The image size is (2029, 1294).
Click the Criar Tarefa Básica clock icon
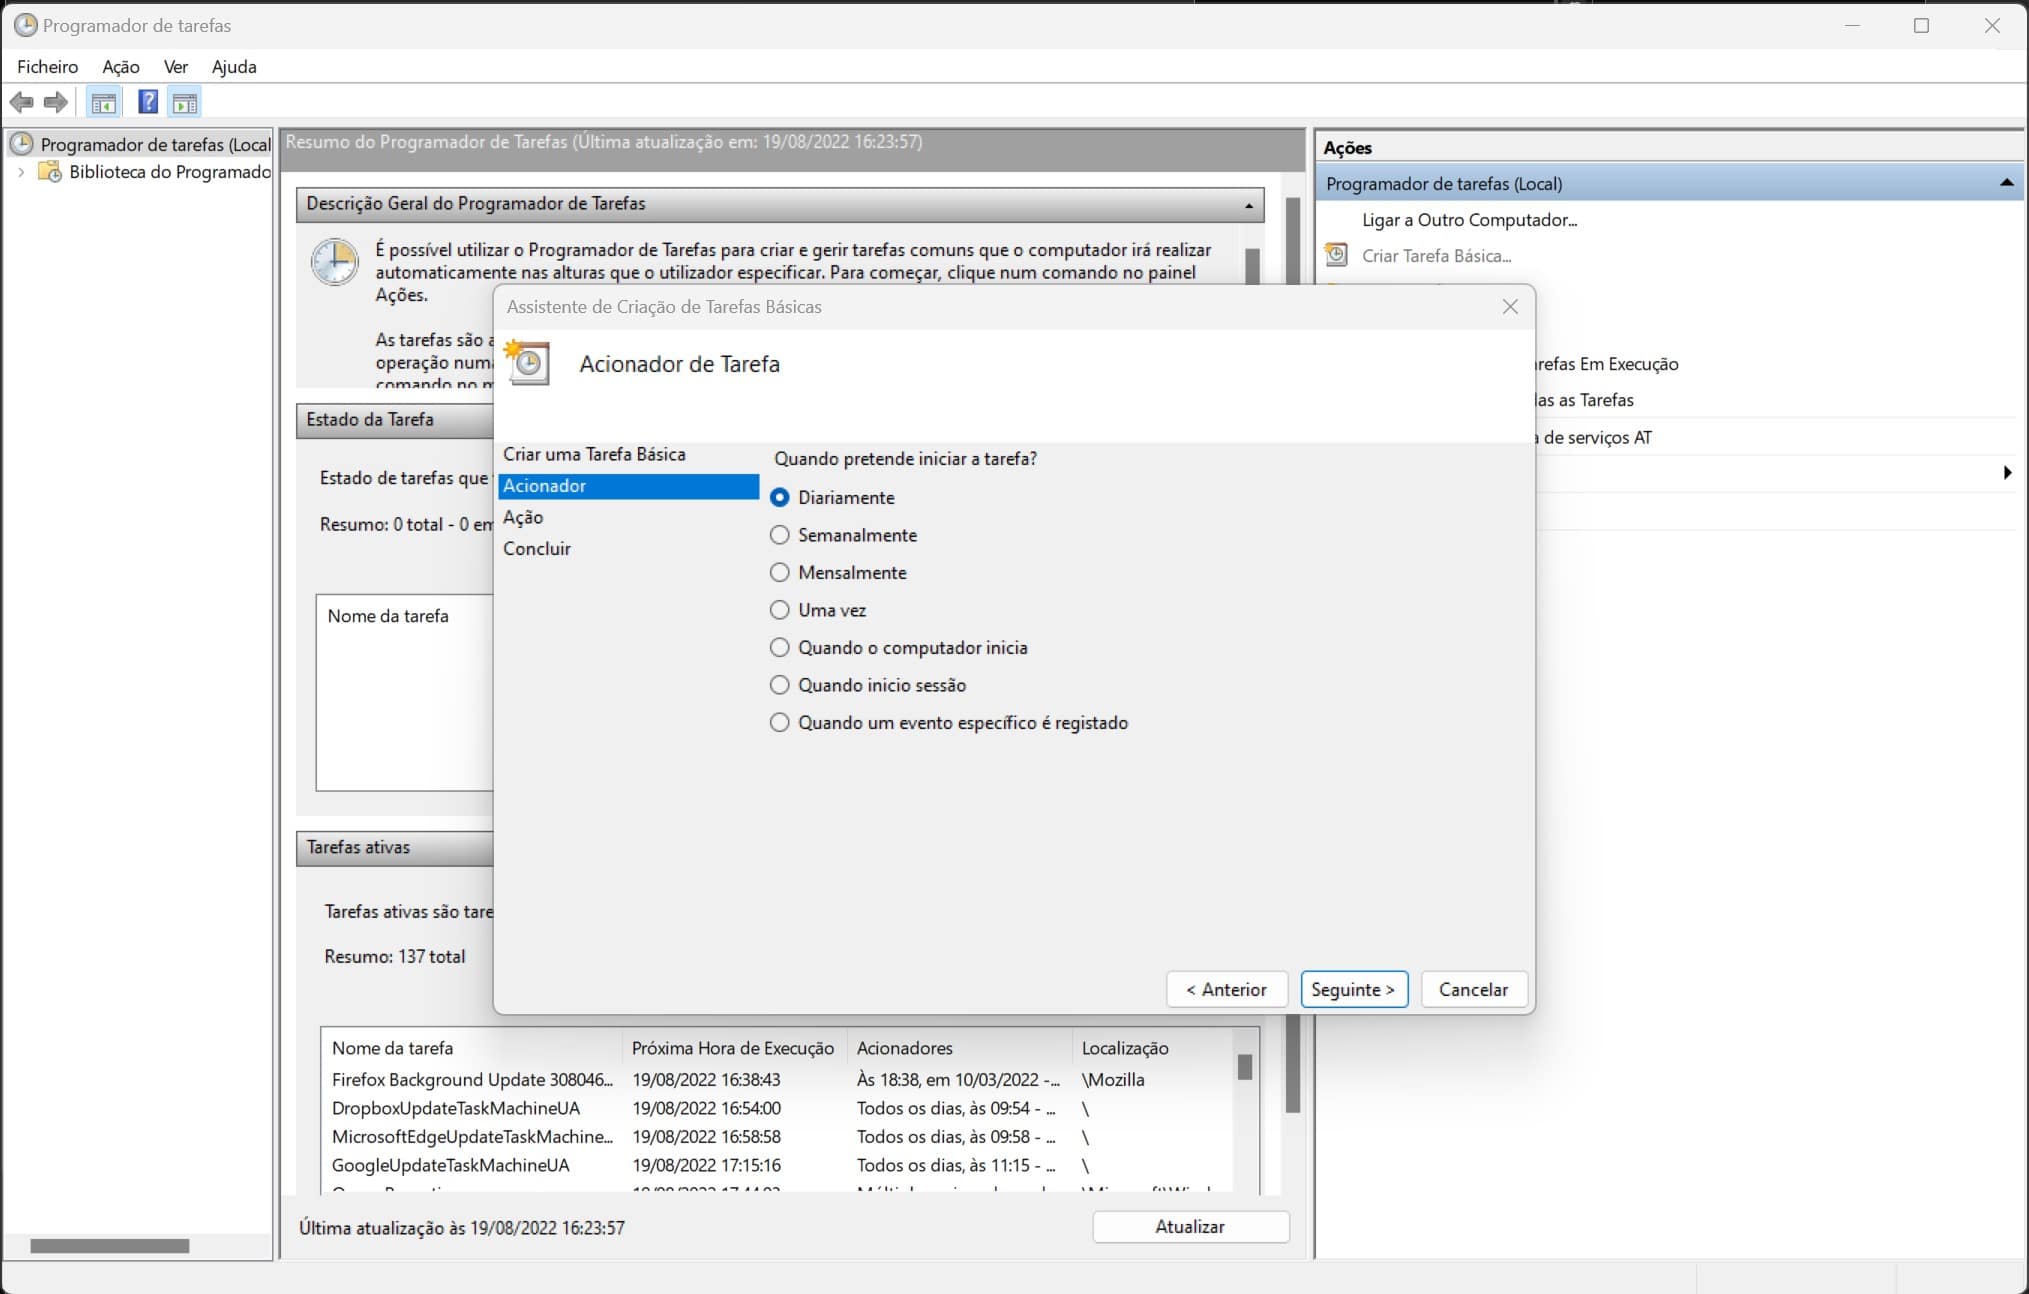point(1336,255)
